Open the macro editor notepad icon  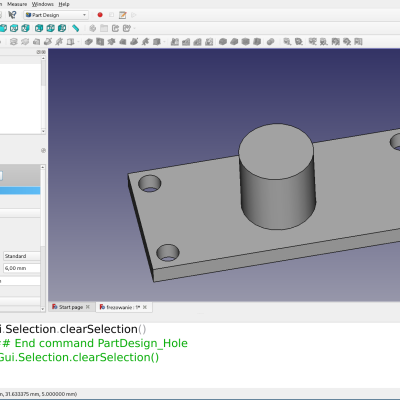coord(123,15)
